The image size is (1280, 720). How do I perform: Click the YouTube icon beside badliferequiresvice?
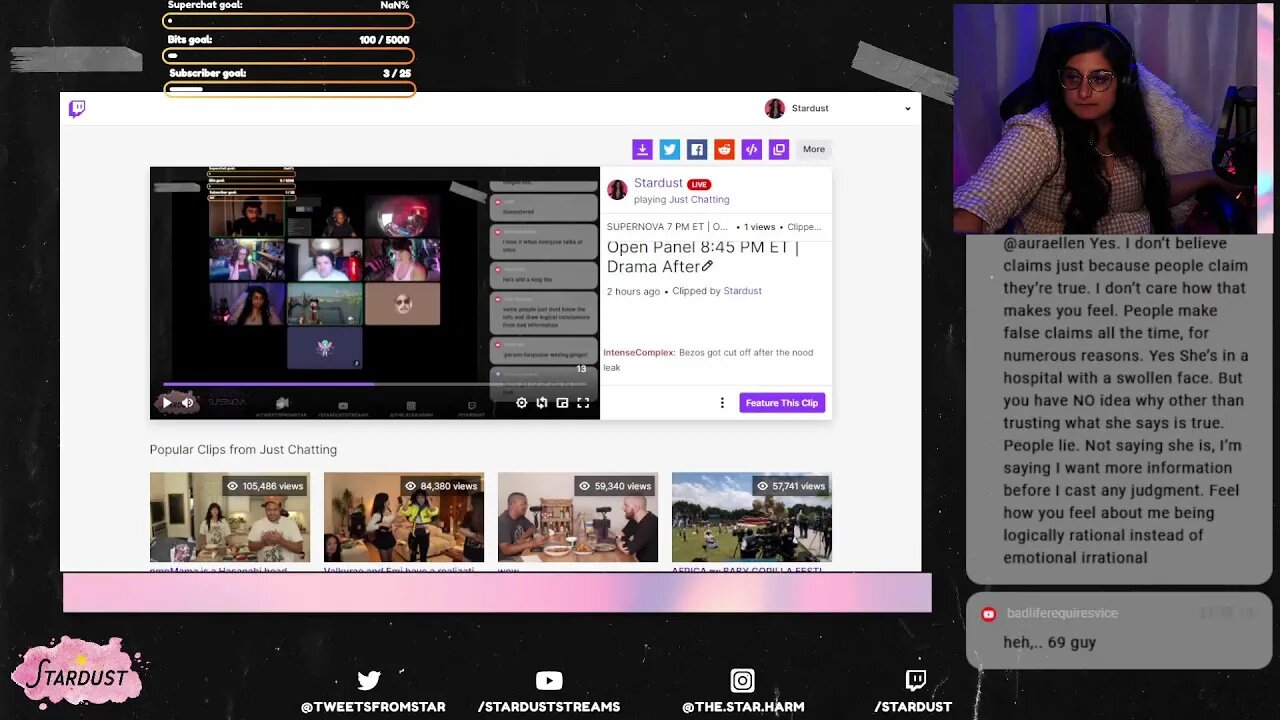pos(989,614)
